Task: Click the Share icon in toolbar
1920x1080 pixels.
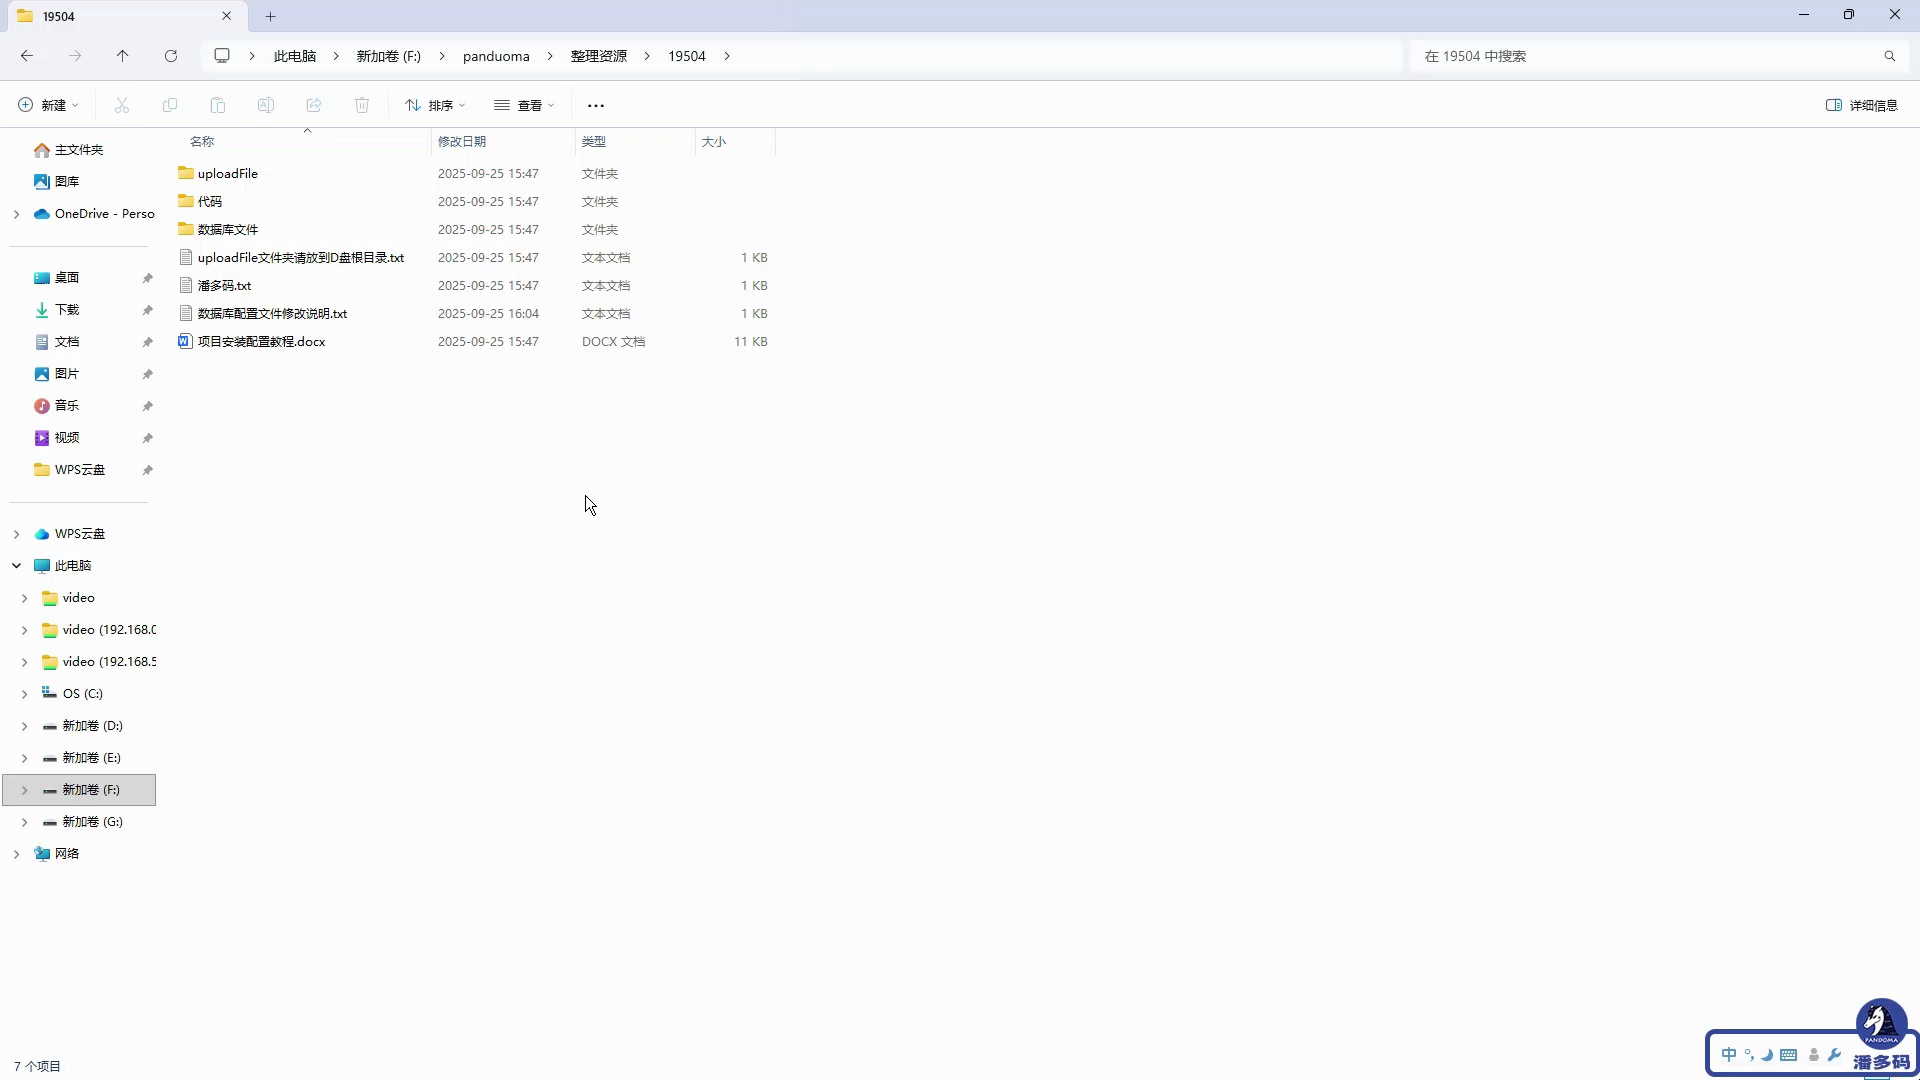Action: (x=314, y=105)
